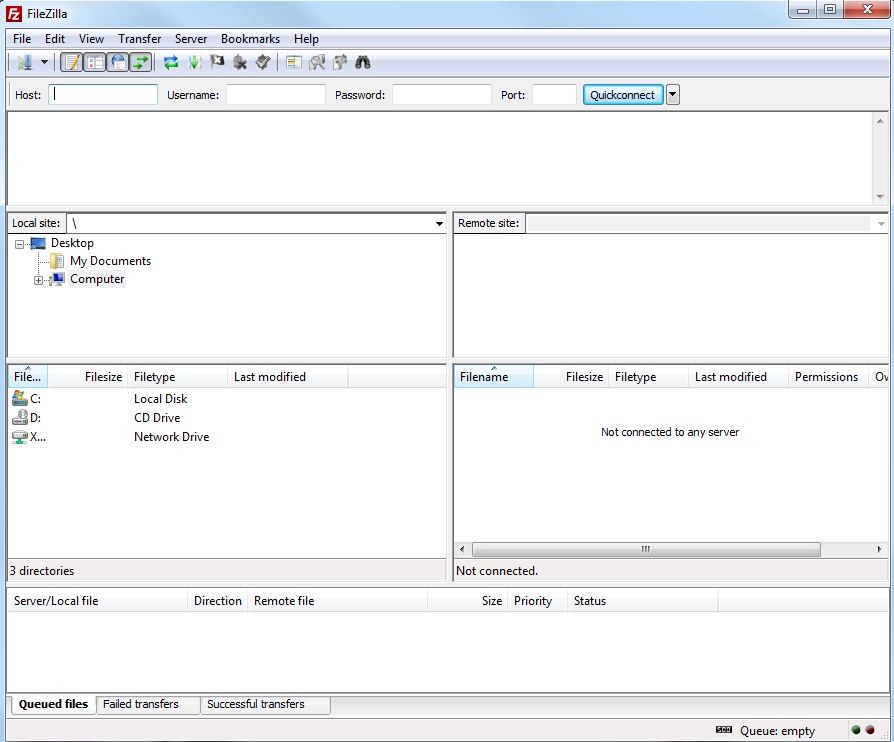894x742 pixels.
Task: Click message log scroll down arrow
Action: [x=880, y=197]
